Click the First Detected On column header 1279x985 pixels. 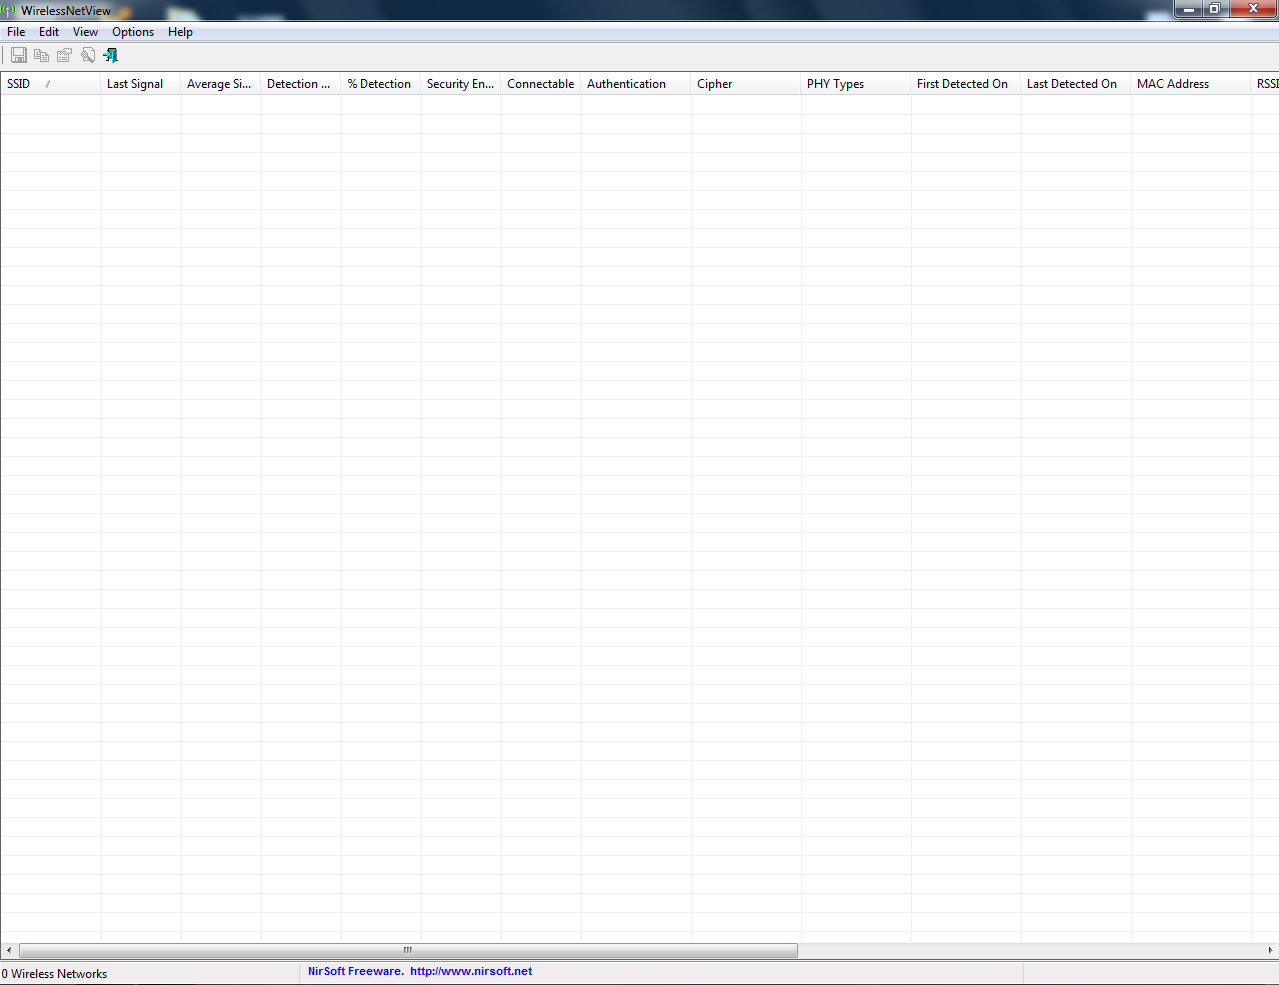pos(966,84)
